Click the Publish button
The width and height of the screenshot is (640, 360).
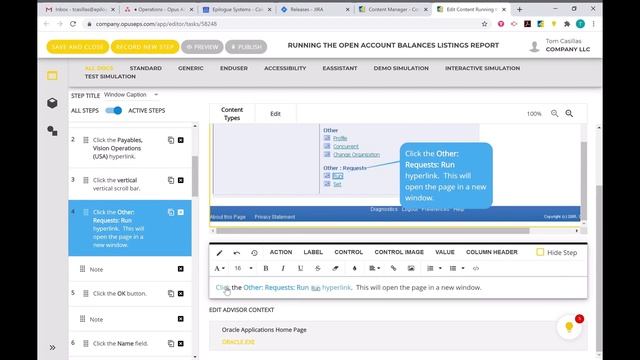pyautogui.click(x=246, y=47)
